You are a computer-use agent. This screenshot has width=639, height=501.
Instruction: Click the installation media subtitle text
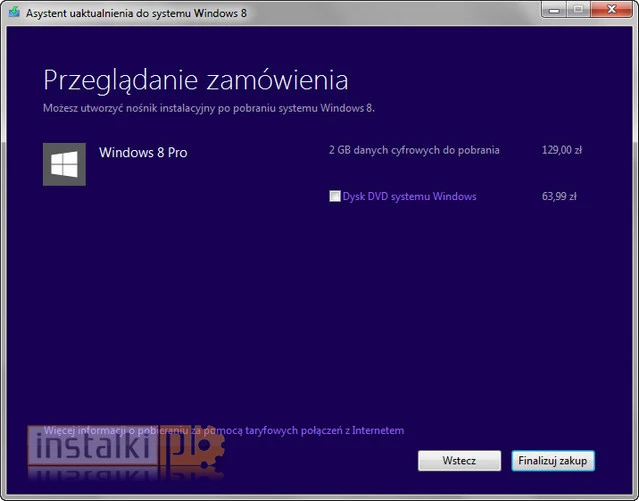click(x=208, y=107)
